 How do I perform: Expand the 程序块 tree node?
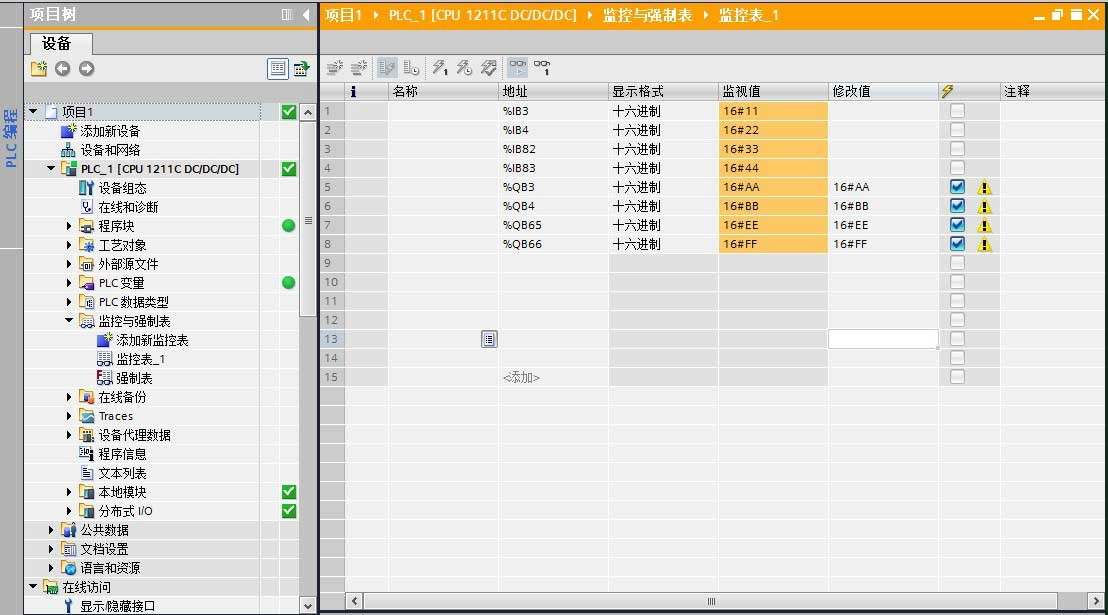[x=69, y=226]
